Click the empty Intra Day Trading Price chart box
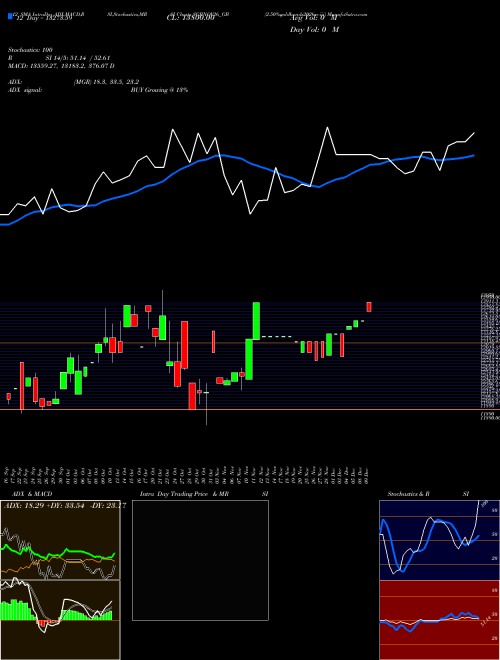This screenshot has width=500, height=660. tap(200, 560)
